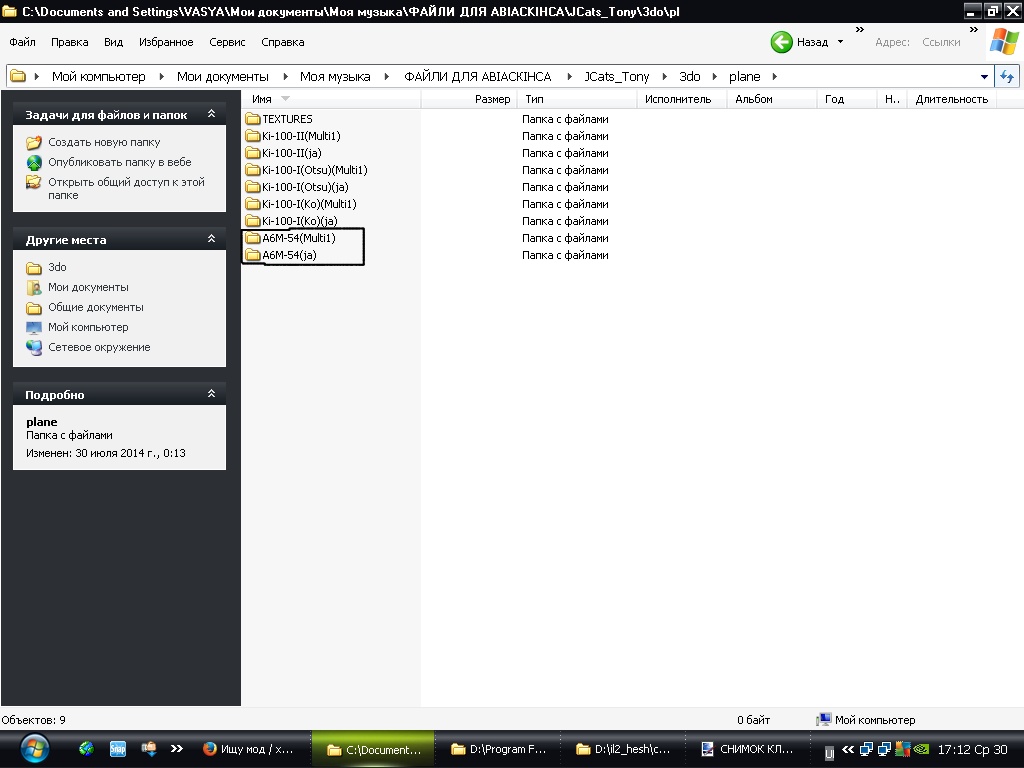Open the Правка menu

coord(69,42)
